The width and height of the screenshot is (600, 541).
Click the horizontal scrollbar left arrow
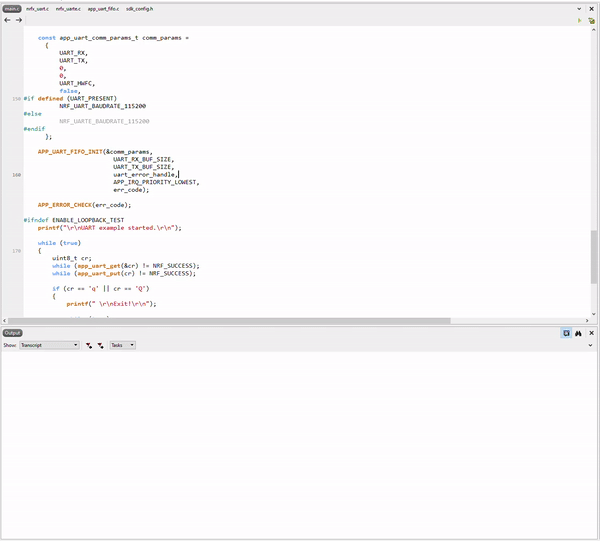pyautogui.click(x=5, y=321)
